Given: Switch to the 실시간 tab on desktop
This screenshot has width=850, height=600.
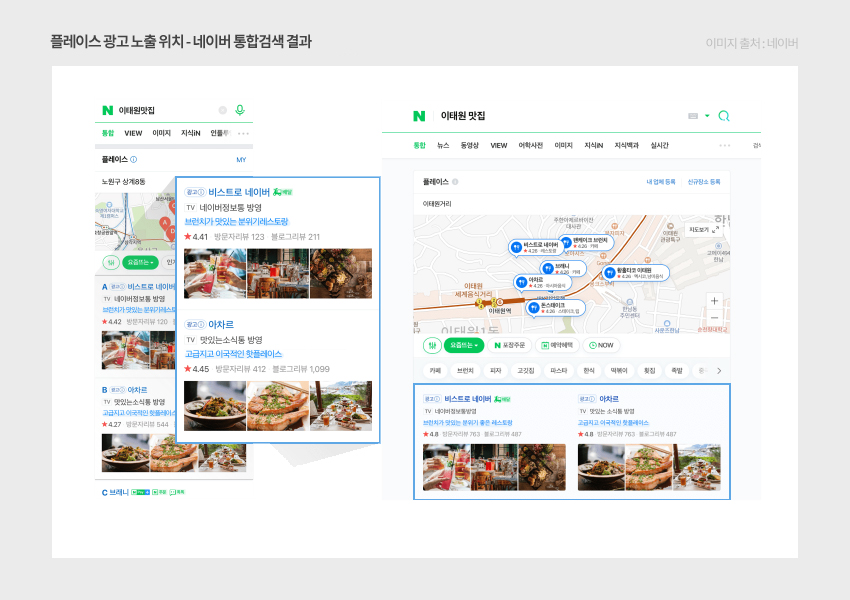Looking at the screenshot, I should [x=659, y=145].
